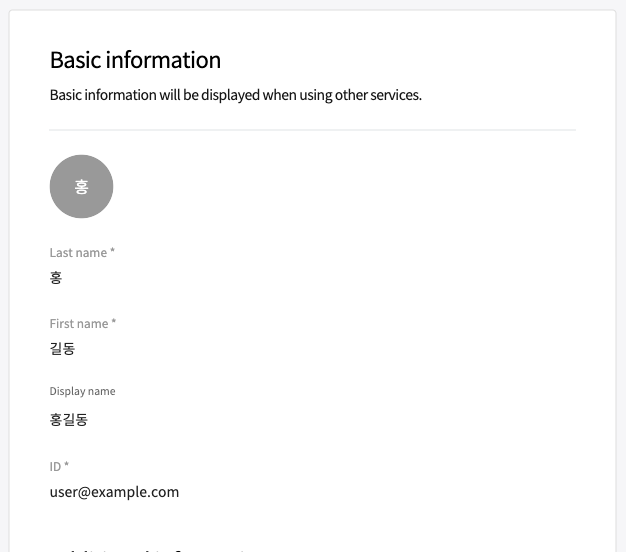Click the 'ID' field label

click(55, 466)
